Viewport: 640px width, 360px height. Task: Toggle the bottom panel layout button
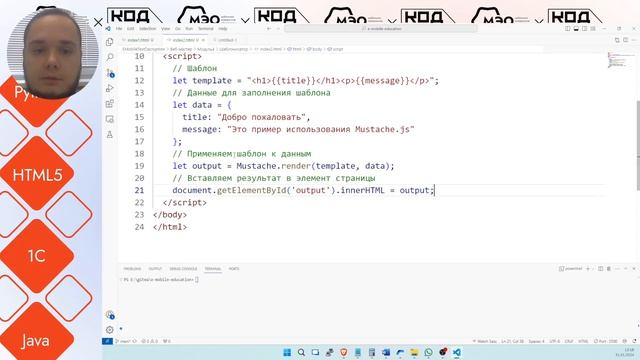click(576, 29)
